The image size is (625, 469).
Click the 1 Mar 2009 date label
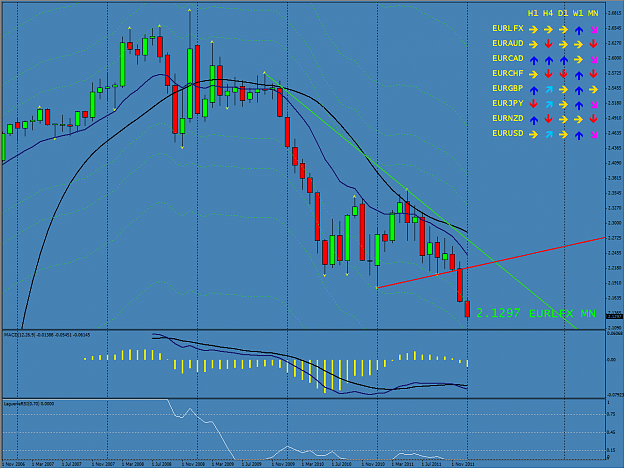pos(223,464)
